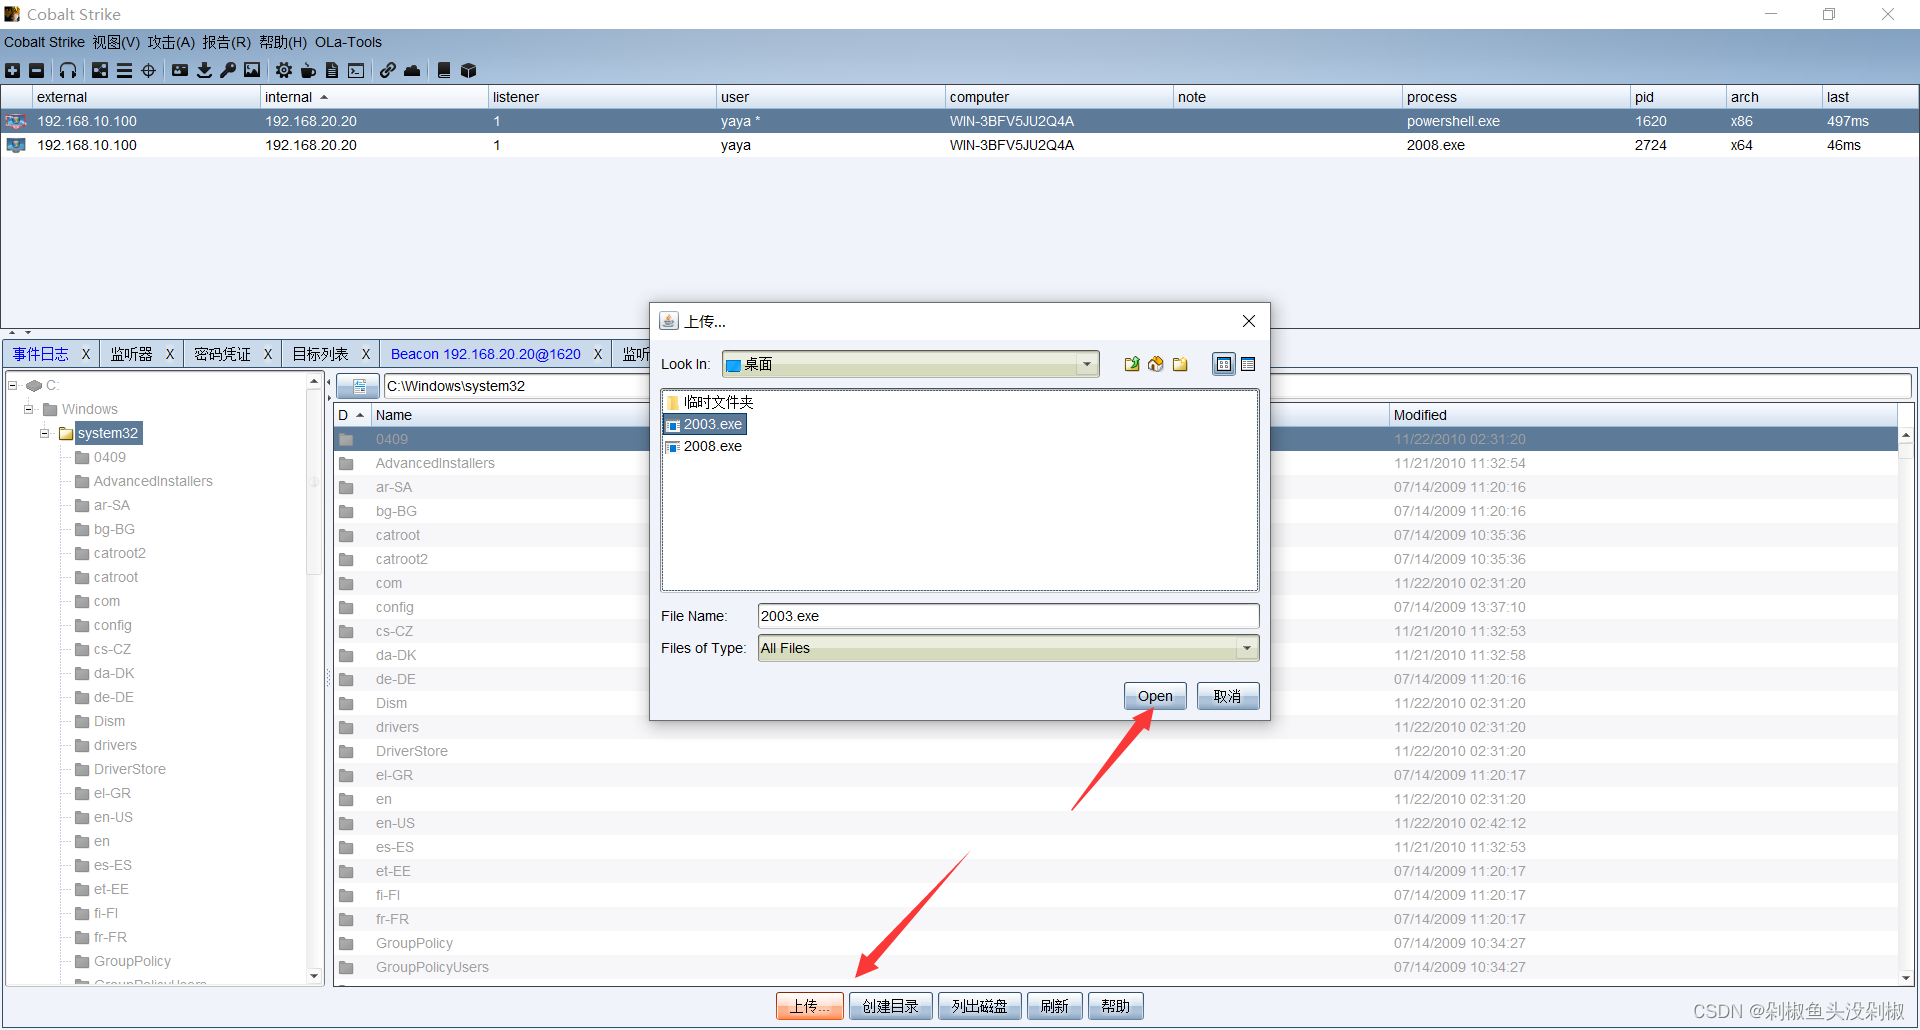Open credentials via the ID card icon
1920x1030 pixels.
(x=180, y=70)
